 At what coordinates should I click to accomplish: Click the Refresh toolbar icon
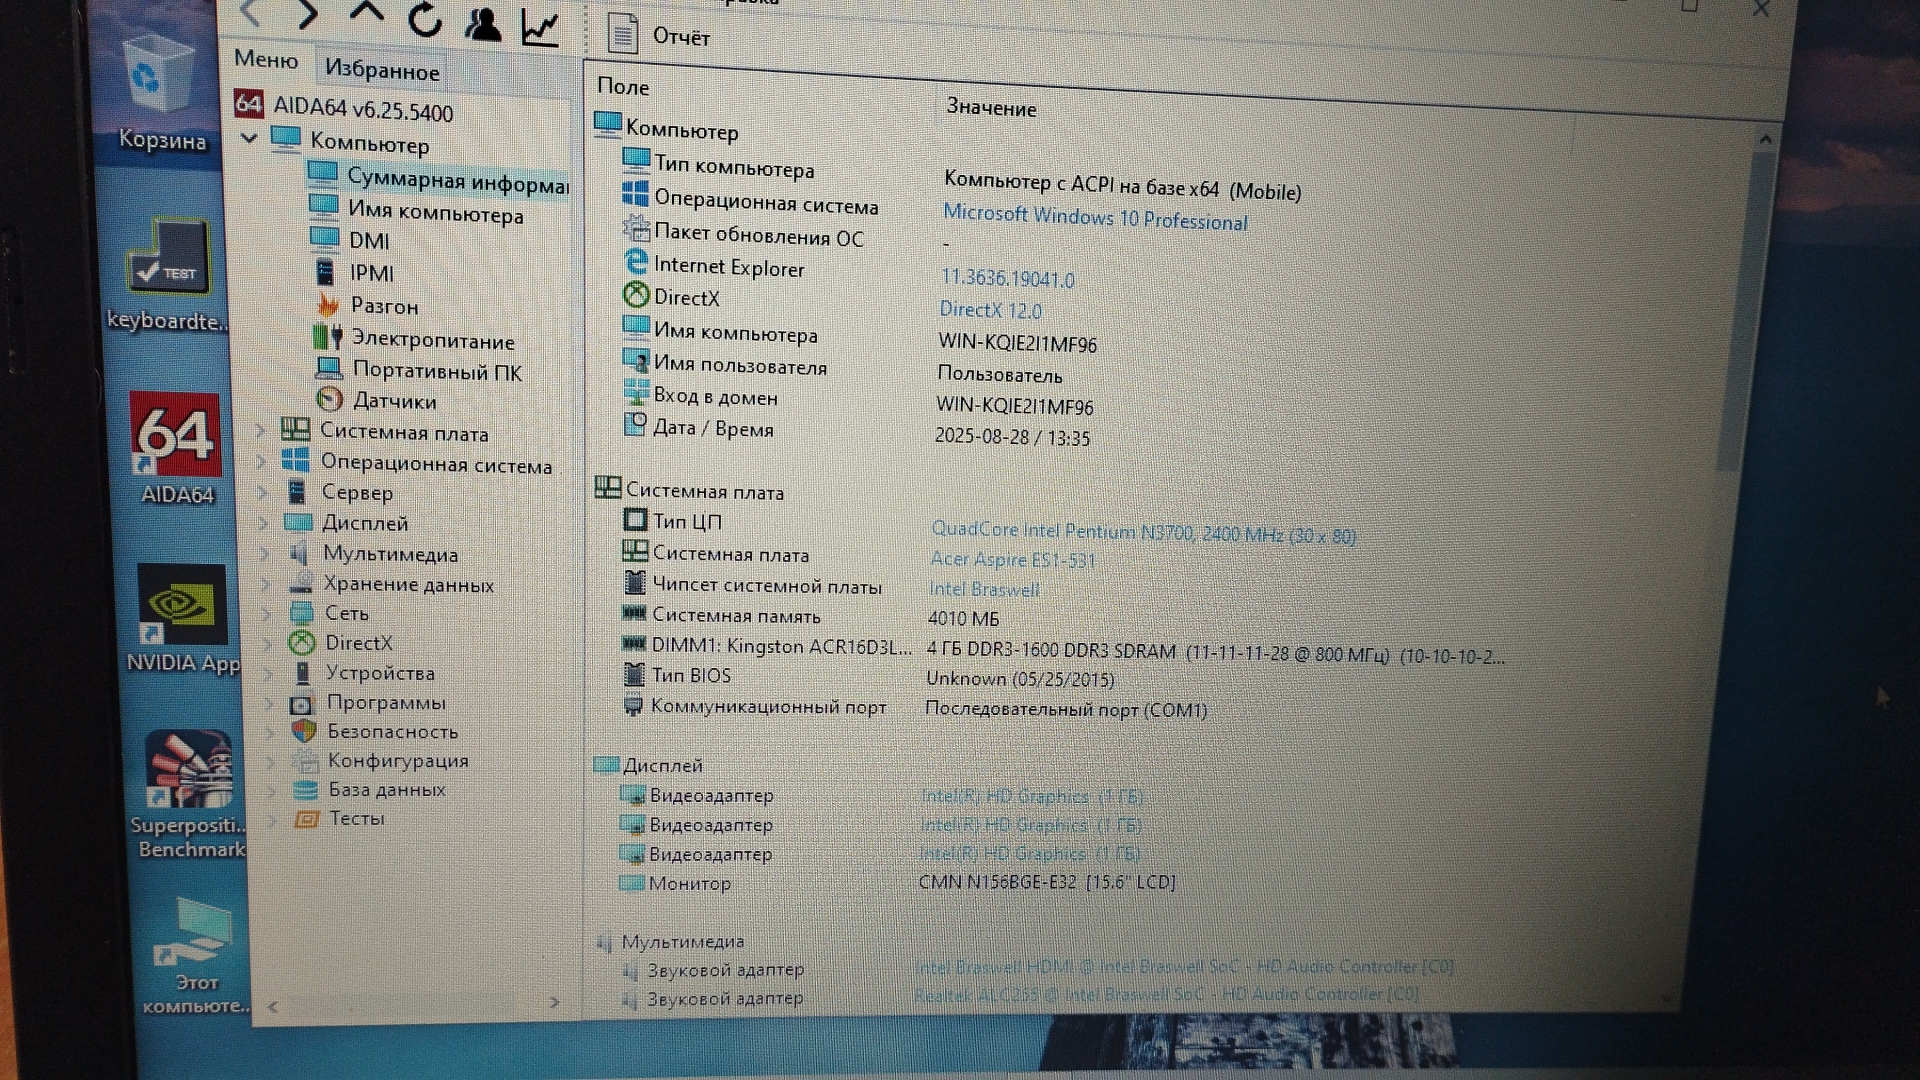click(425, 19)
